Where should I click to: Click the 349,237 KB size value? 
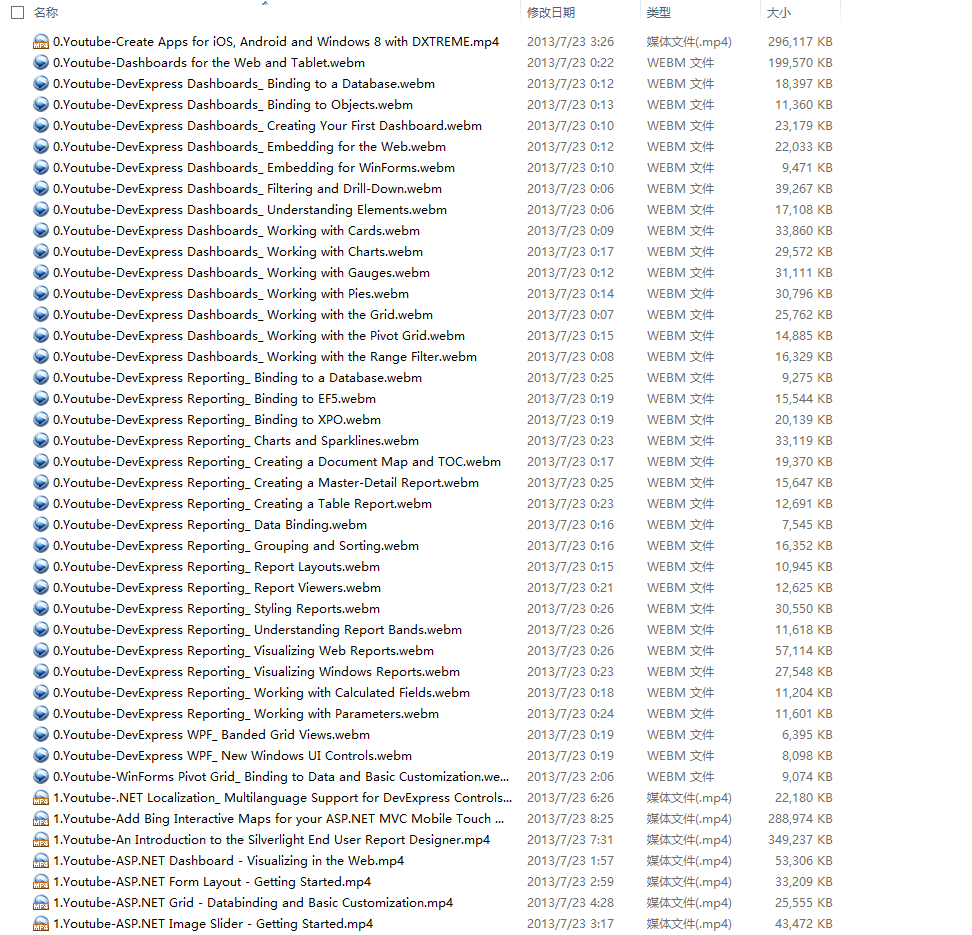click(800, 840)
